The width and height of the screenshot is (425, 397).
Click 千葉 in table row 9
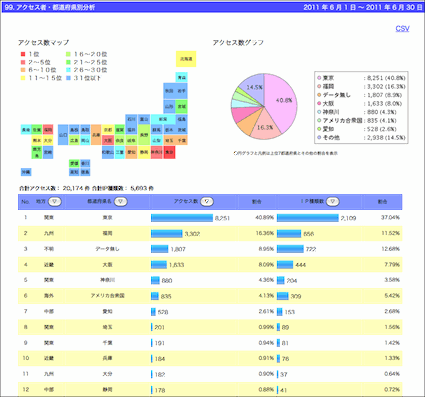pos(107,343)
